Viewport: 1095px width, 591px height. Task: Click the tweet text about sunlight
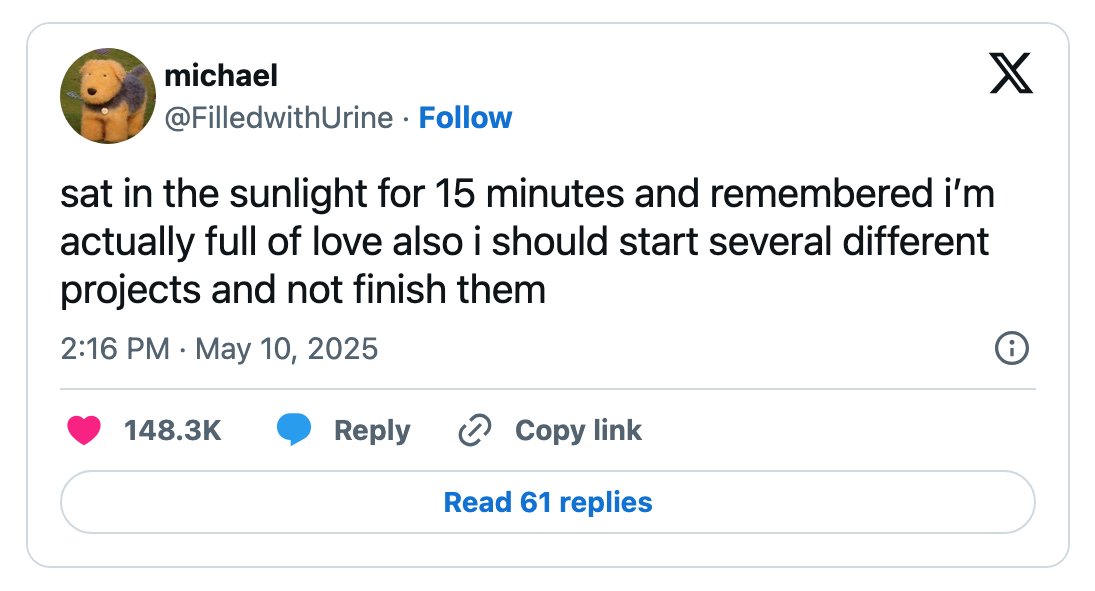point(527,241)
